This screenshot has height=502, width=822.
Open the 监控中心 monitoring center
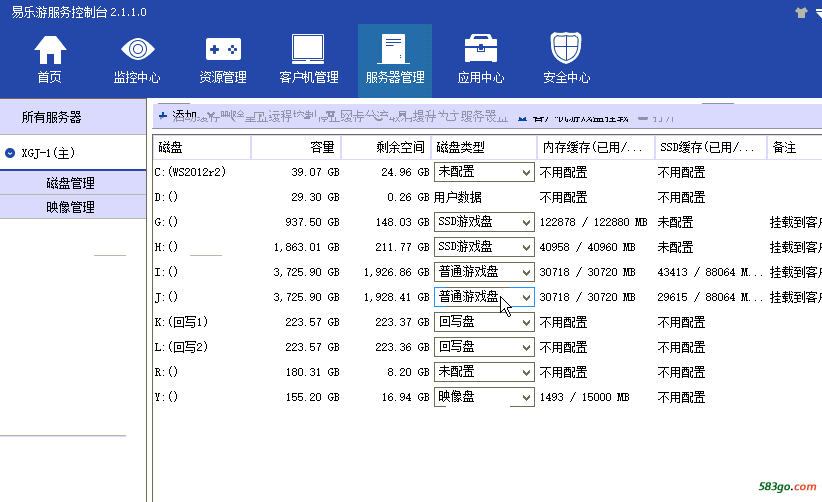[x=137, y=59]
